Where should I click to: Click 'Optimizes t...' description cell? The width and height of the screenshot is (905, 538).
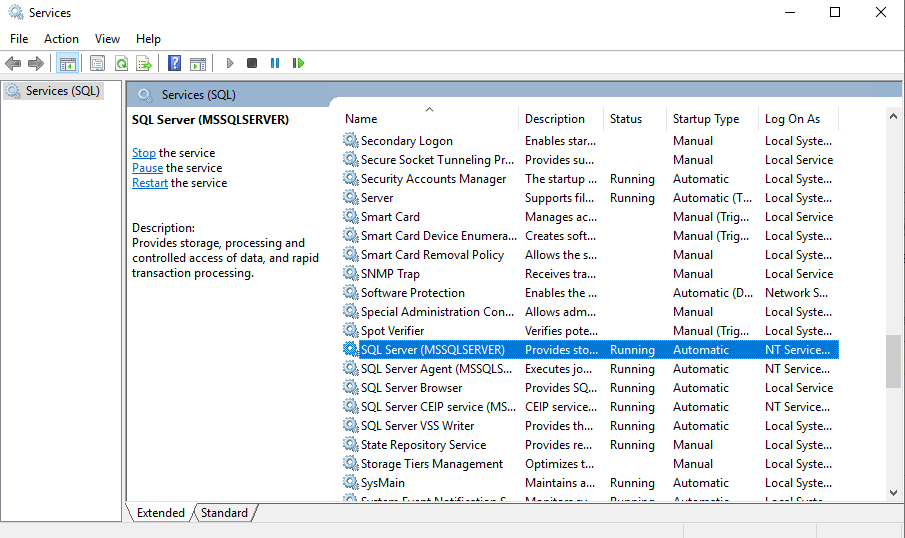559,464
